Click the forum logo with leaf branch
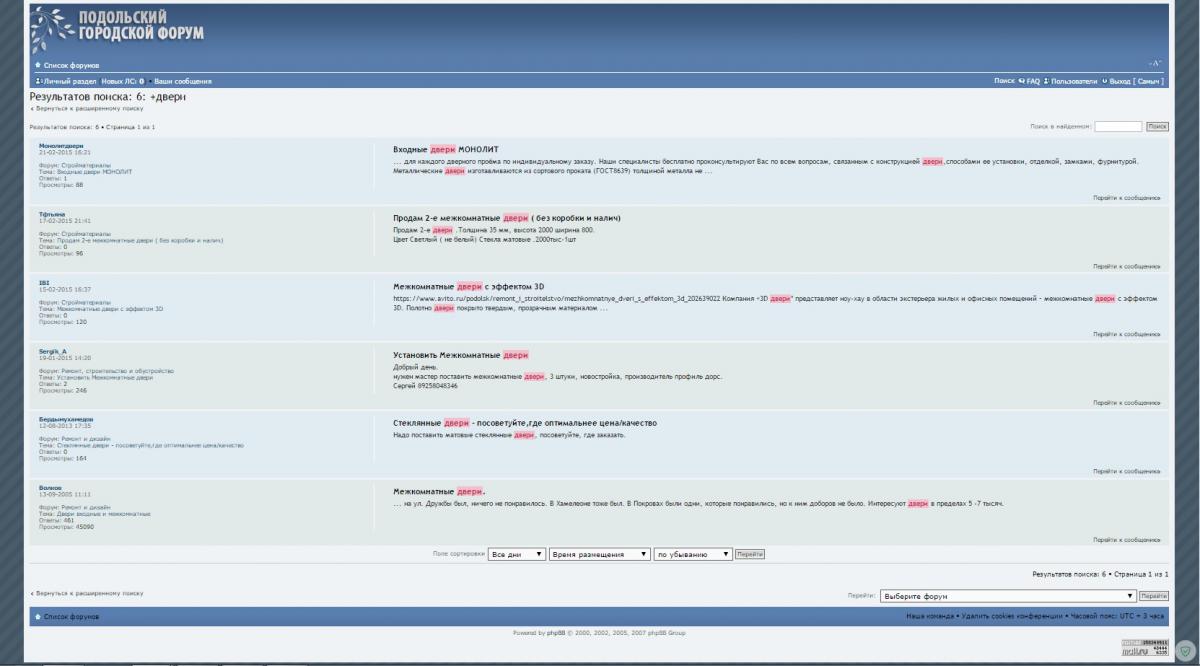 [x=118, y=30]
